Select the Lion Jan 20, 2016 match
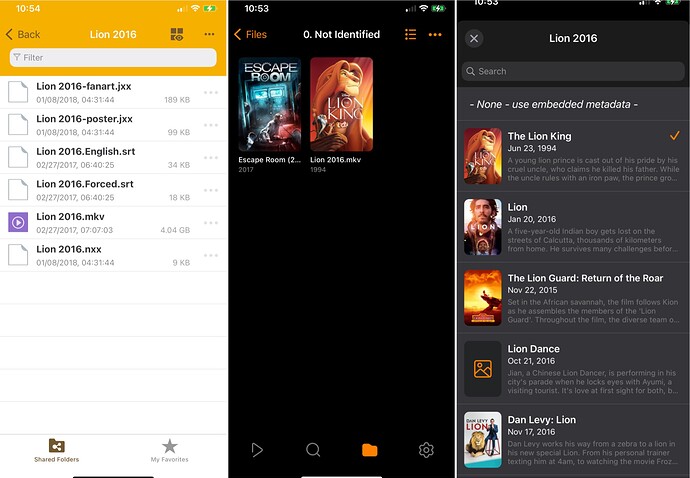This screenshot has height=478, width=690. coord(573,227)
